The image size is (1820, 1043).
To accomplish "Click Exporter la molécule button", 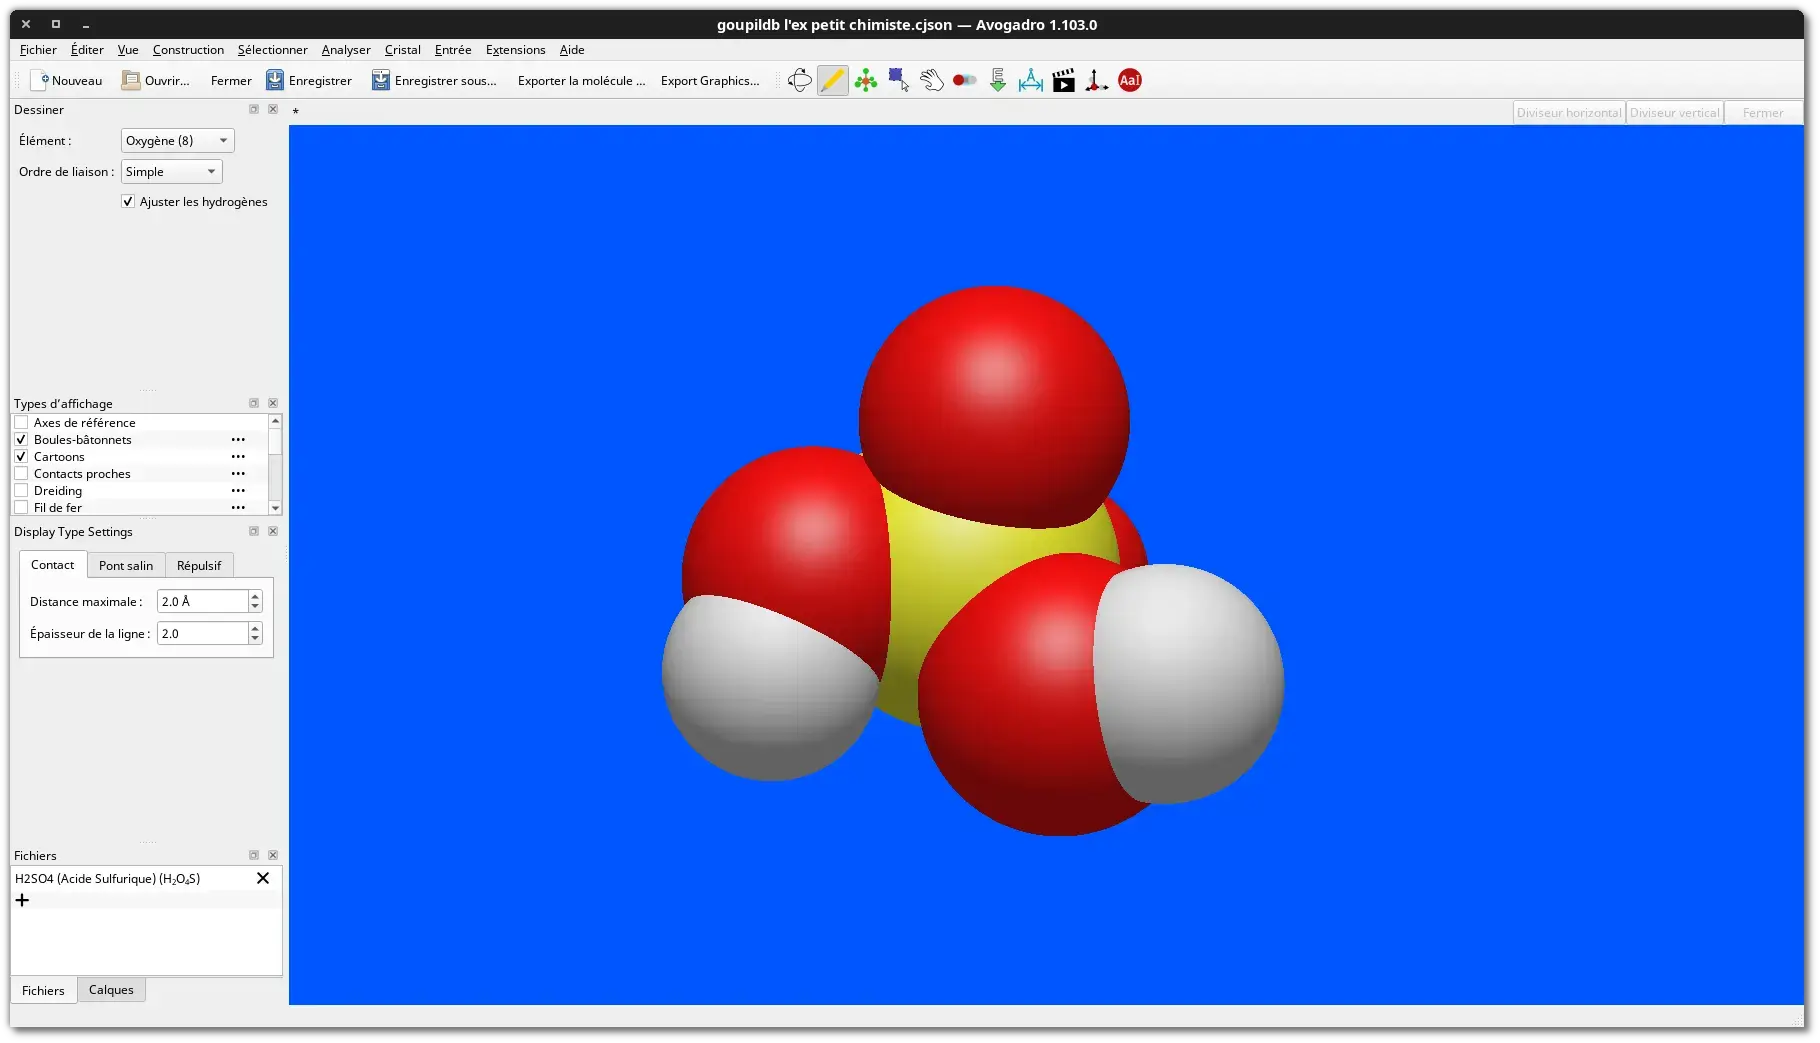I will coord(580,81).
